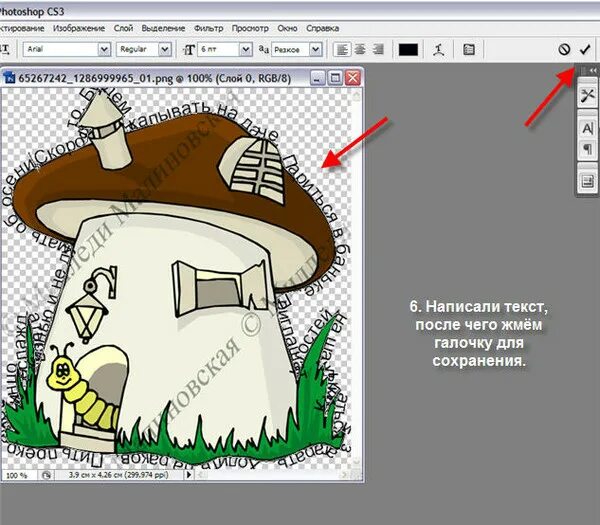This screenshot has width=600, height=525.
Task: Open the anti-aliasing method dropdown
Action: click(316, 49)
